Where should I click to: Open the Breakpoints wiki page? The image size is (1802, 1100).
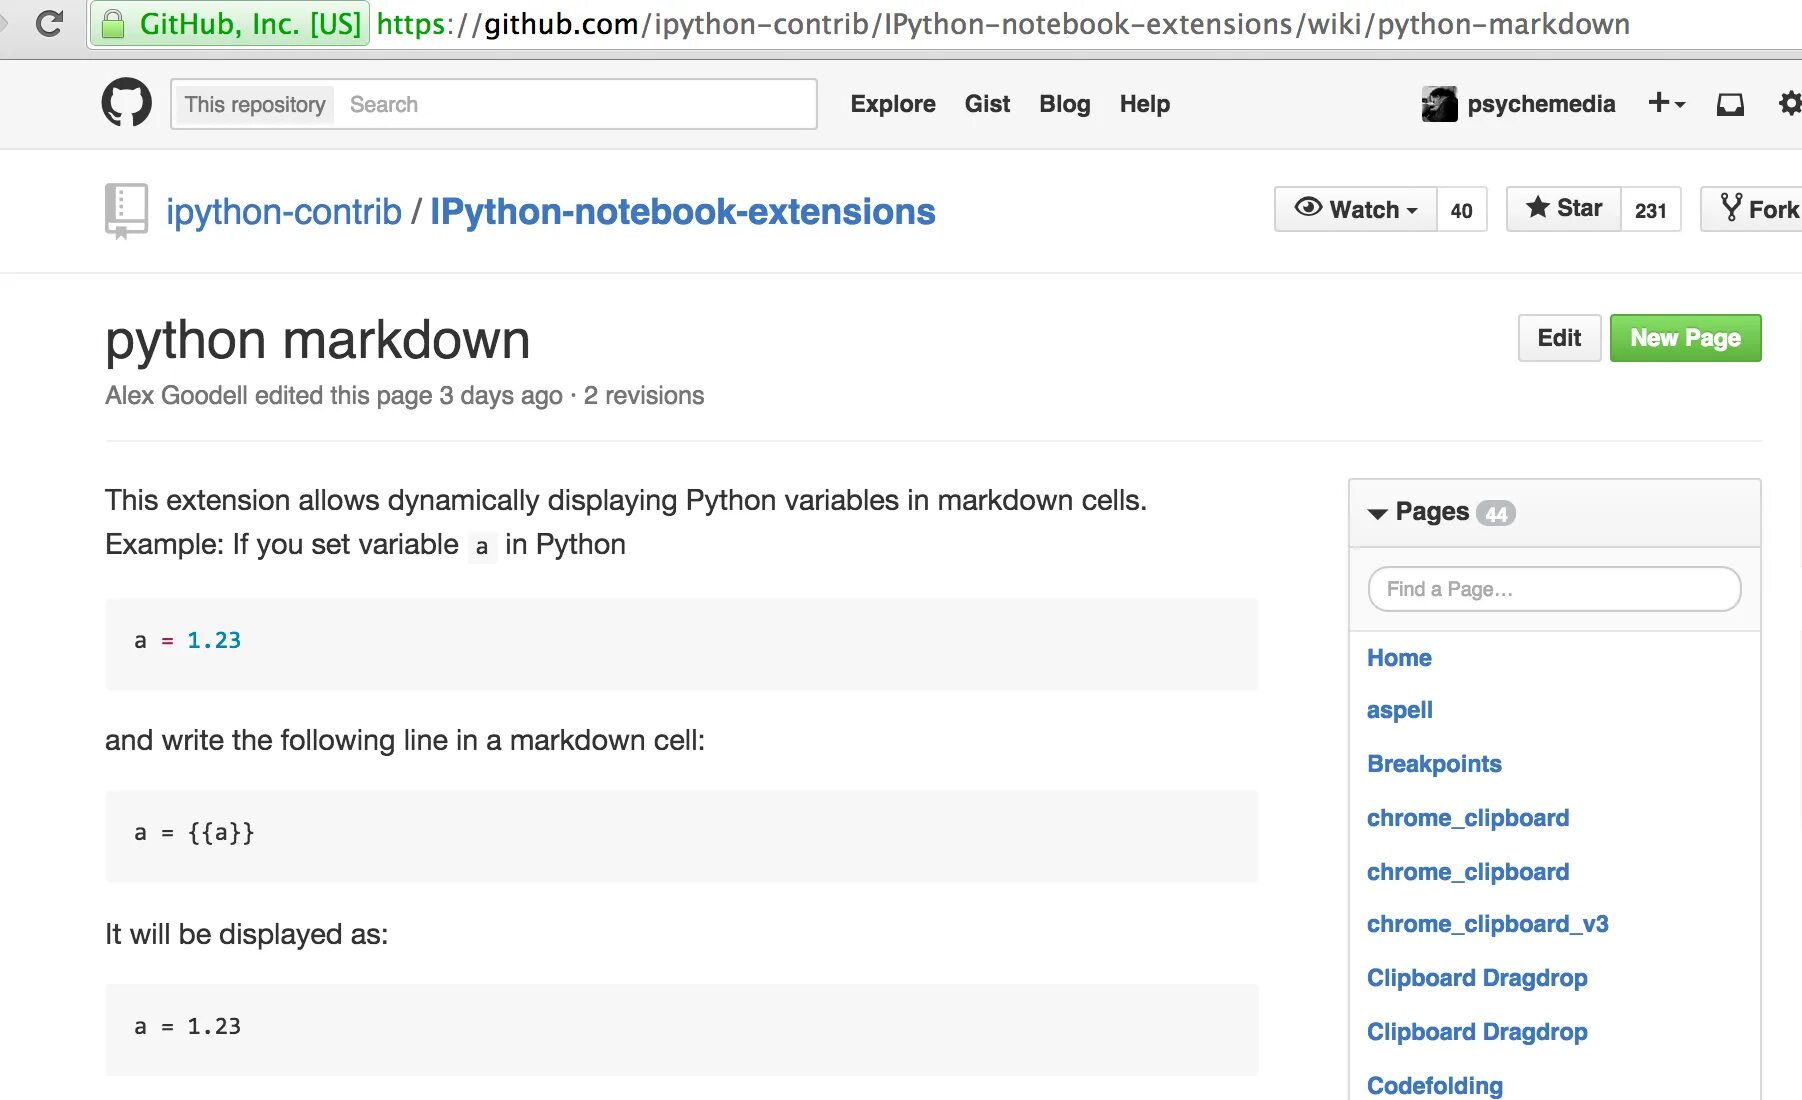pos(1434,764)
